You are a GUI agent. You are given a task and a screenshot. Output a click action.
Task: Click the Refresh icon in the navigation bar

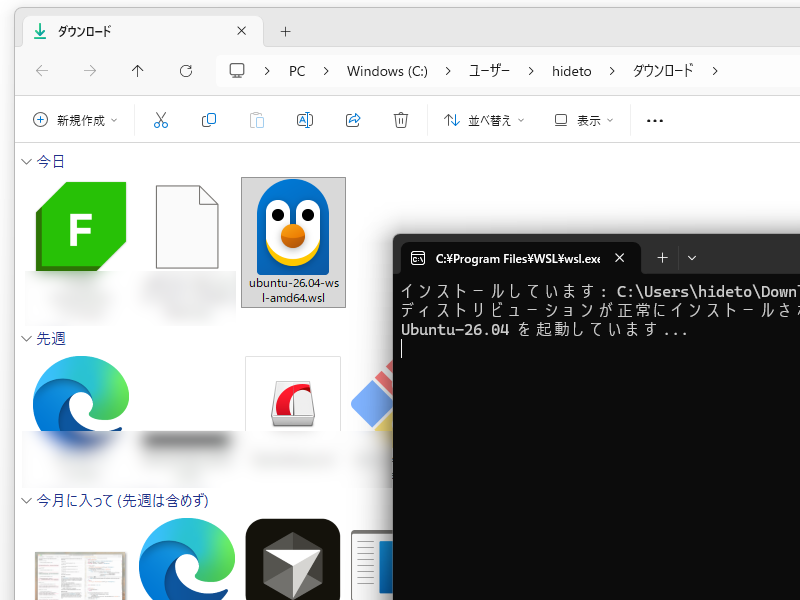(x=186, y=71)
